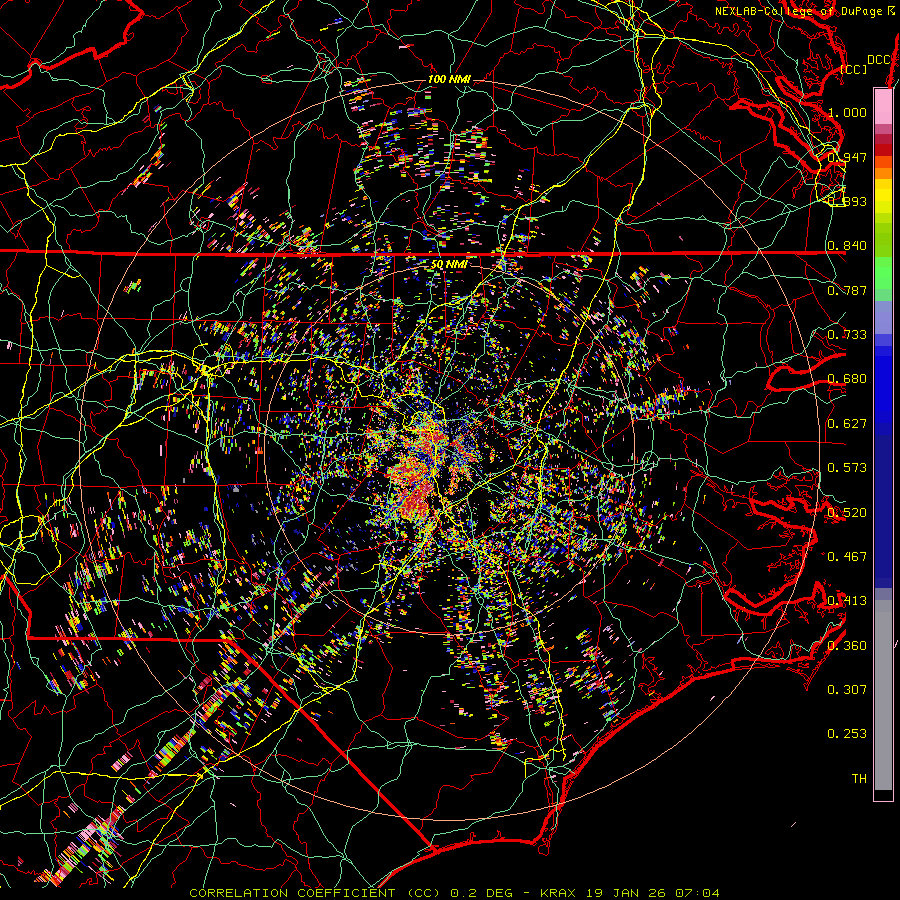This screenshot has height=900, width=900.
Task: Click the black swatch at legend bottom
Action: click(883, 795)
